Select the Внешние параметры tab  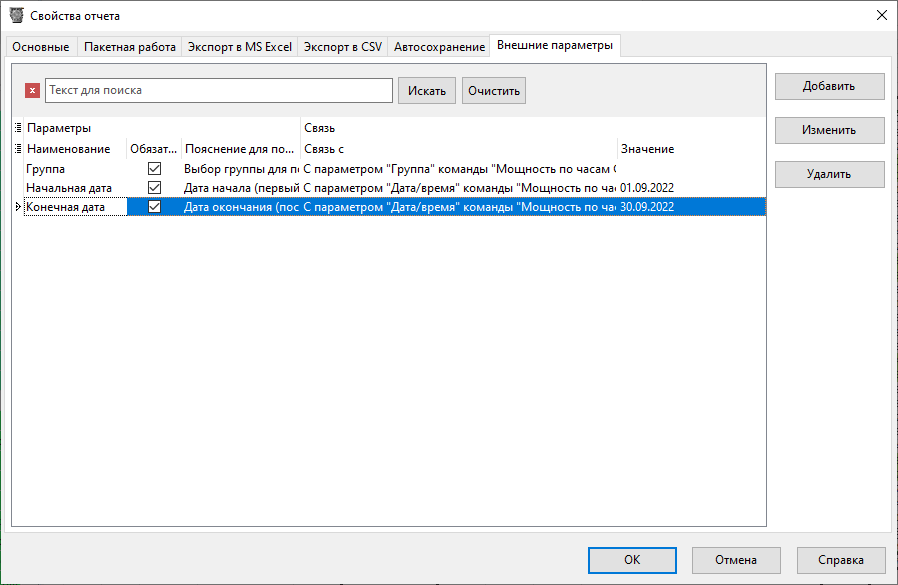coord(555,45)
